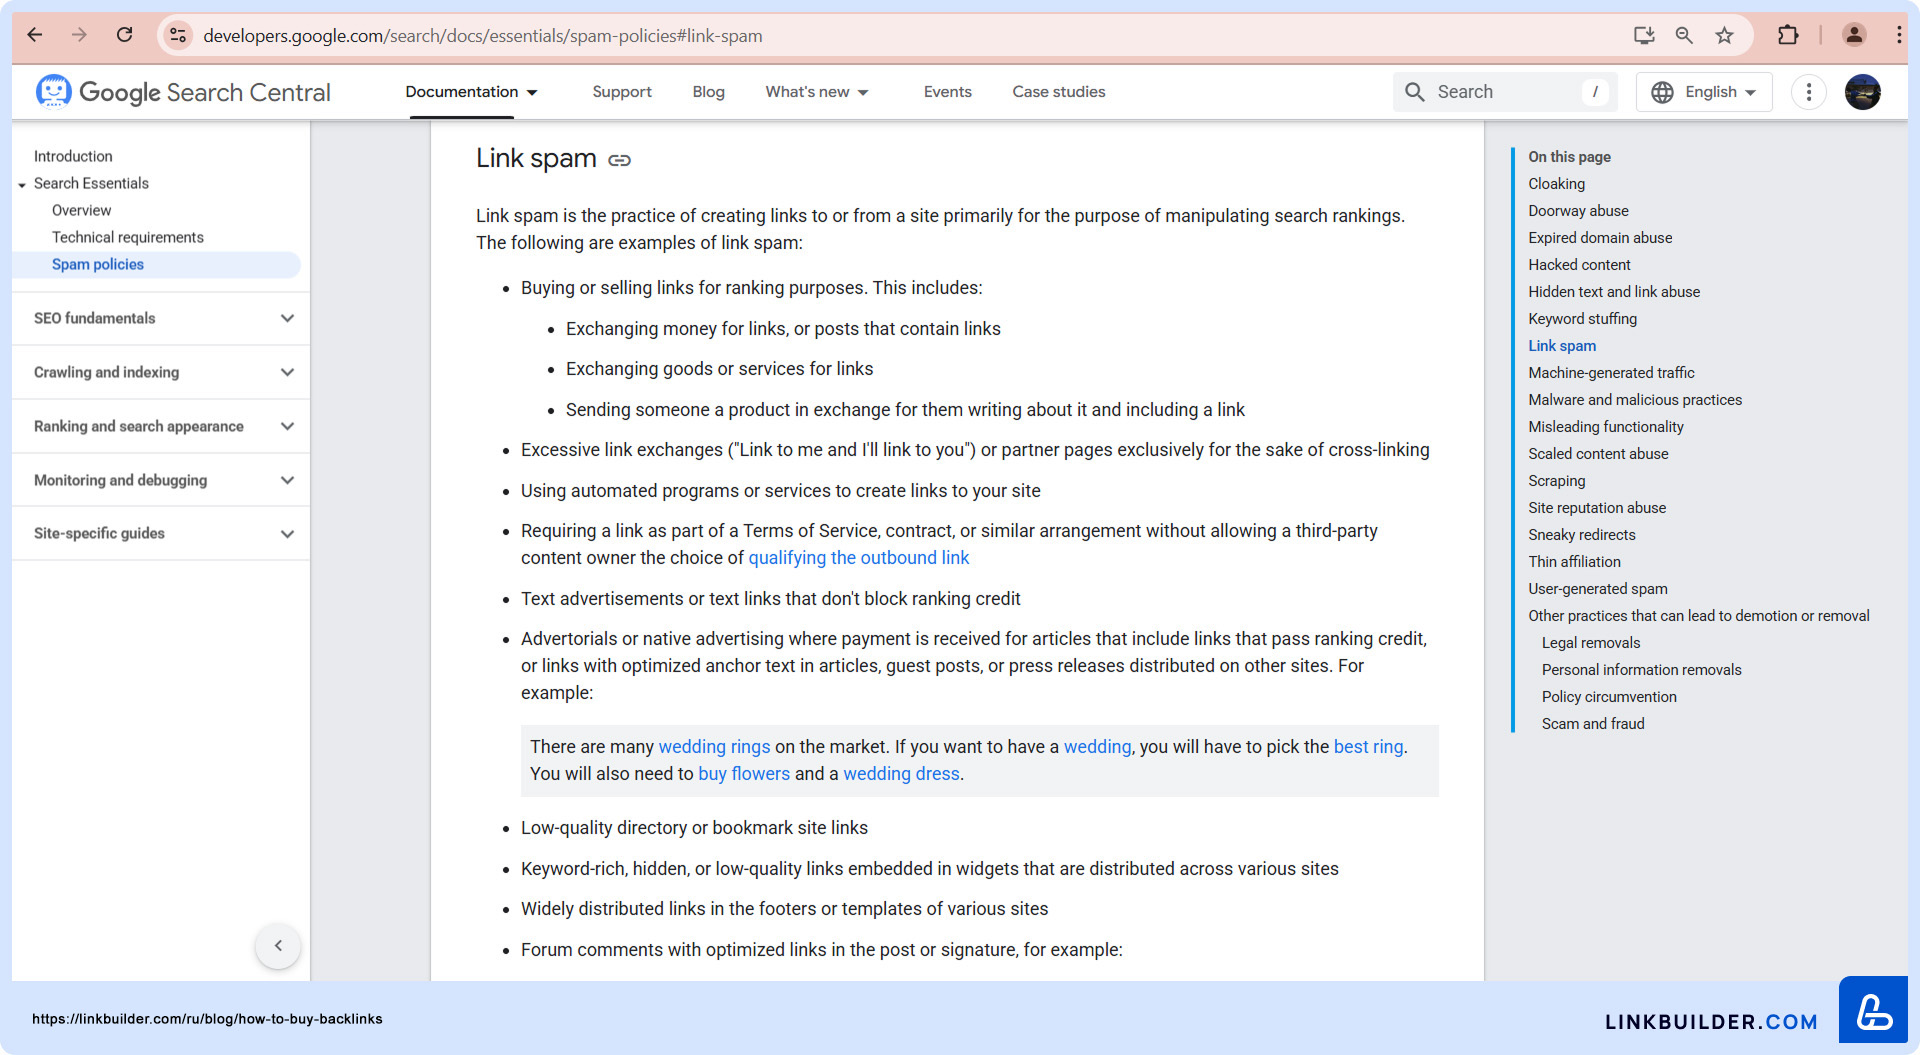Click the Google Search Central logo

tap(183, 92)
